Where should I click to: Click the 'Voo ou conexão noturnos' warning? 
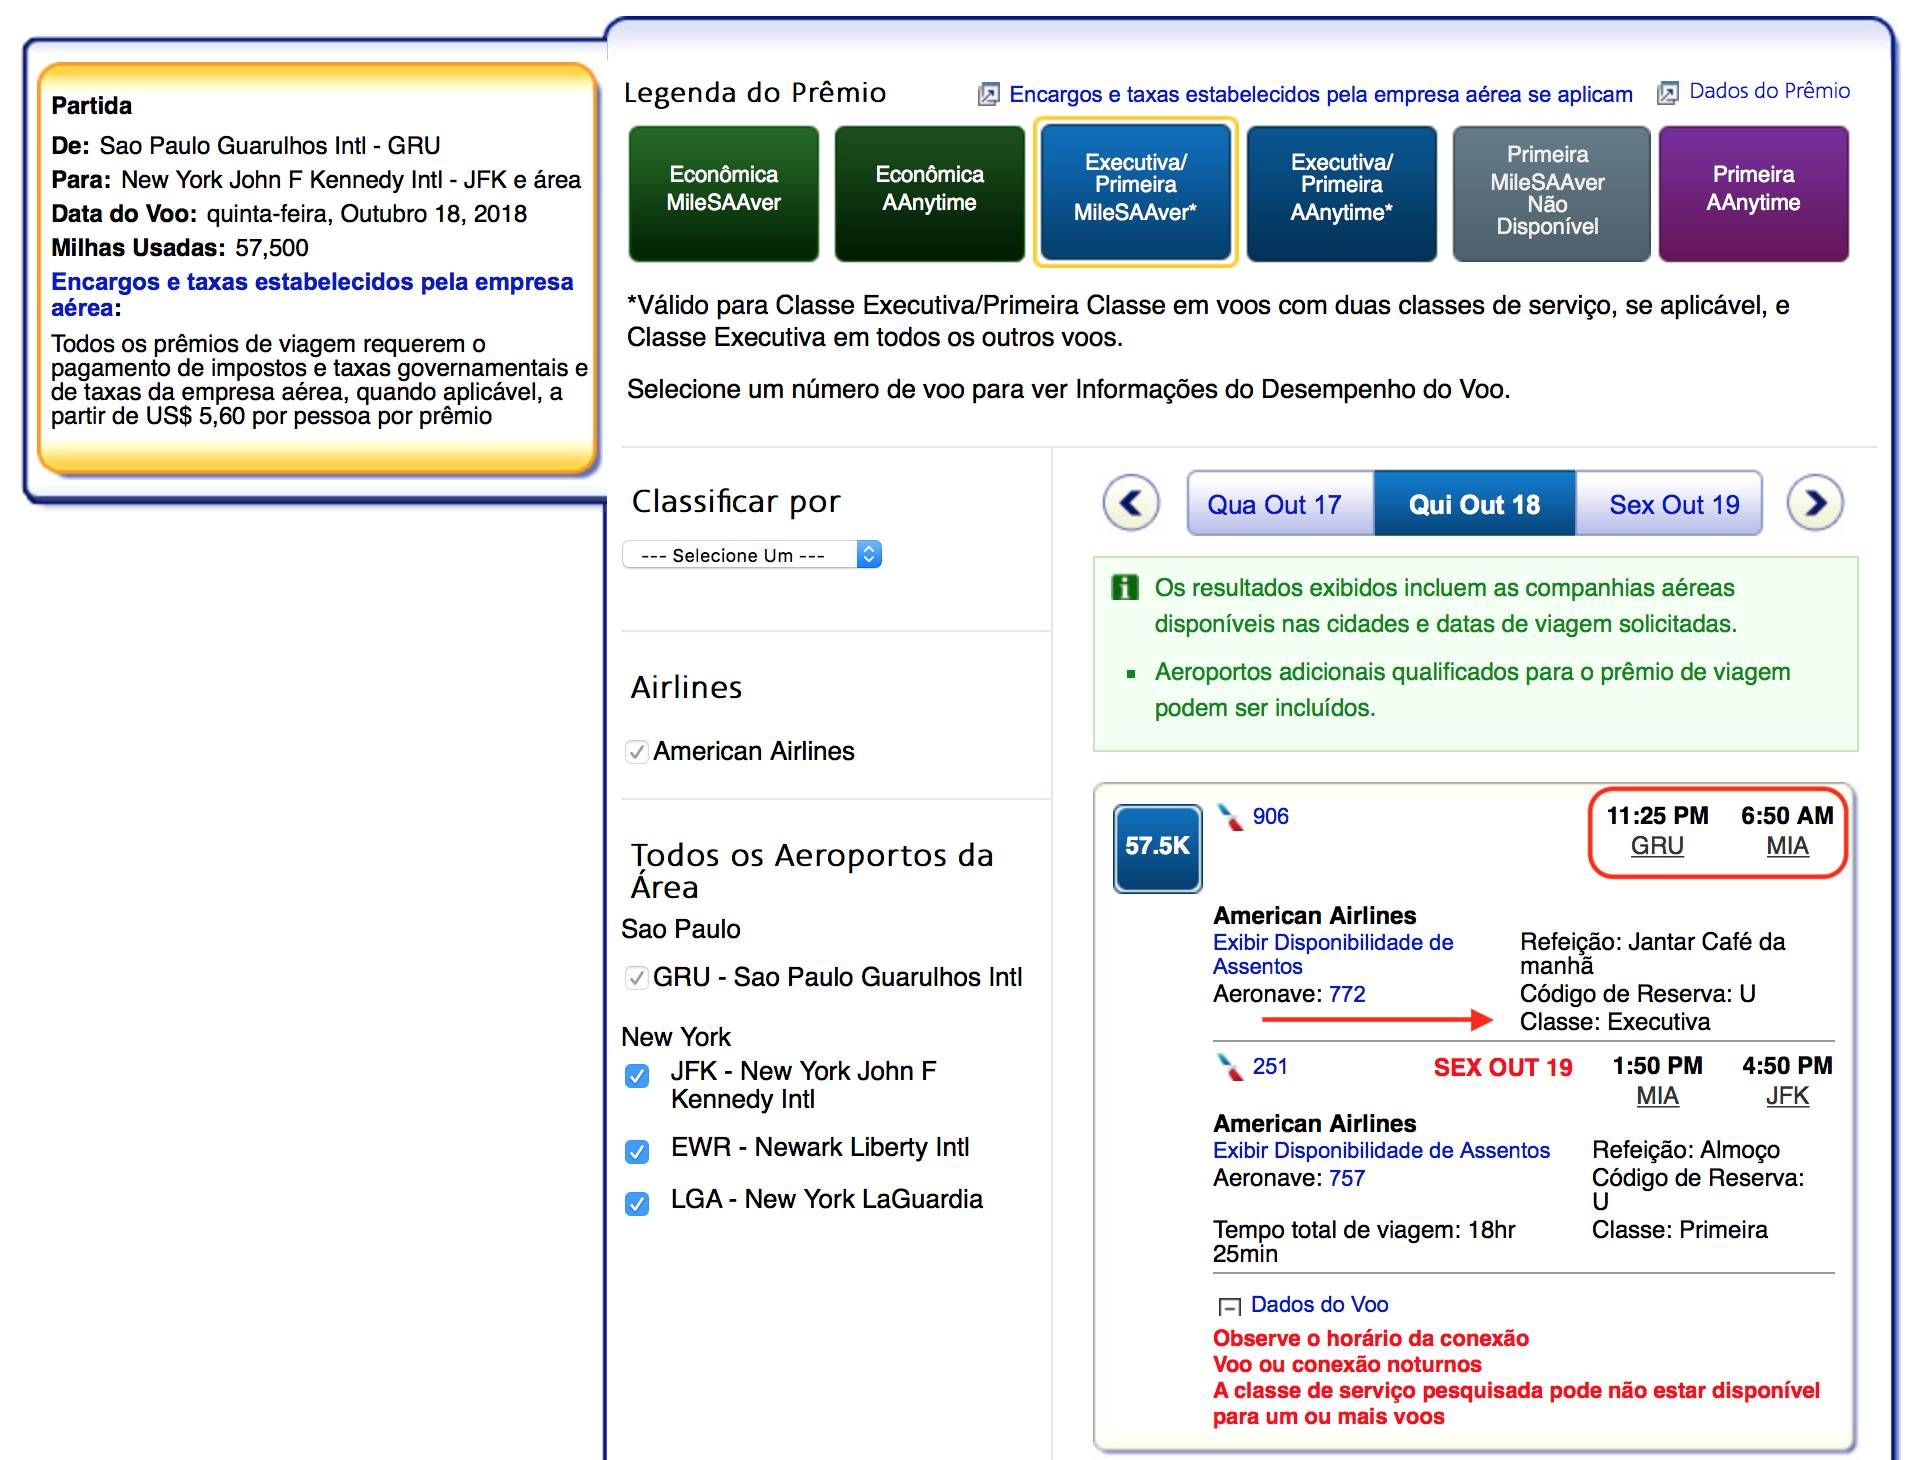[1347, 1364]
